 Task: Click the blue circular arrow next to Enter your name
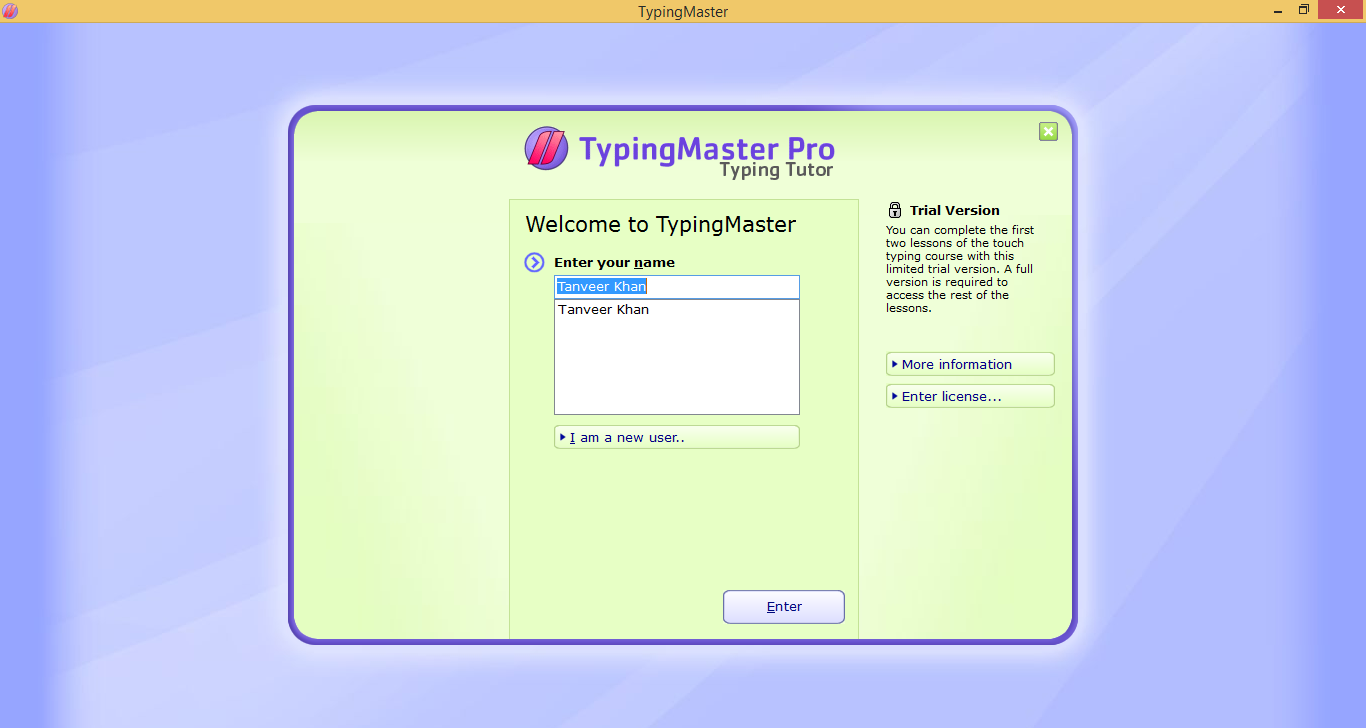coord(534,262)
